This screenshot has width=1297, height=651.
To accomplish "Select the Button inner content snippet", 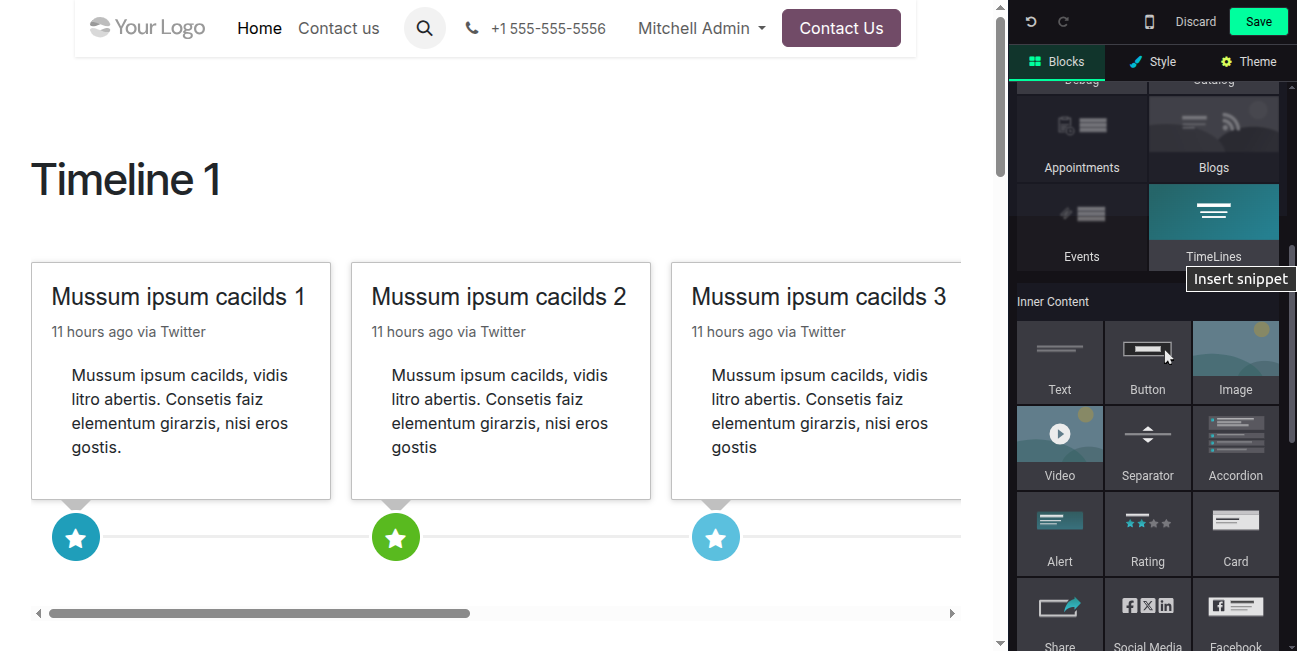I will click(x=1148, y=362).
